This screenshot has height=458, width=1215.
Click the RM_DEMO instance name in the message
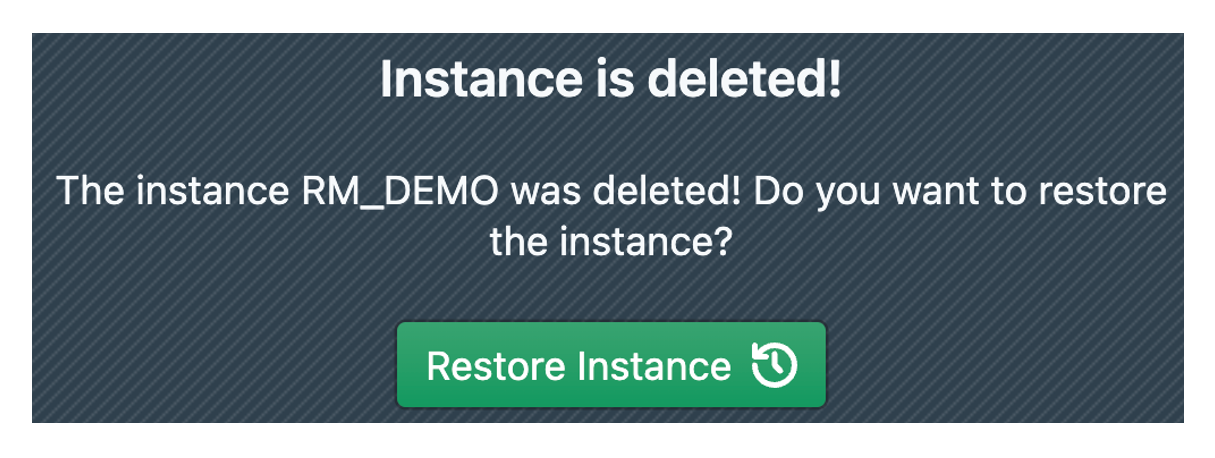[399, 190]
